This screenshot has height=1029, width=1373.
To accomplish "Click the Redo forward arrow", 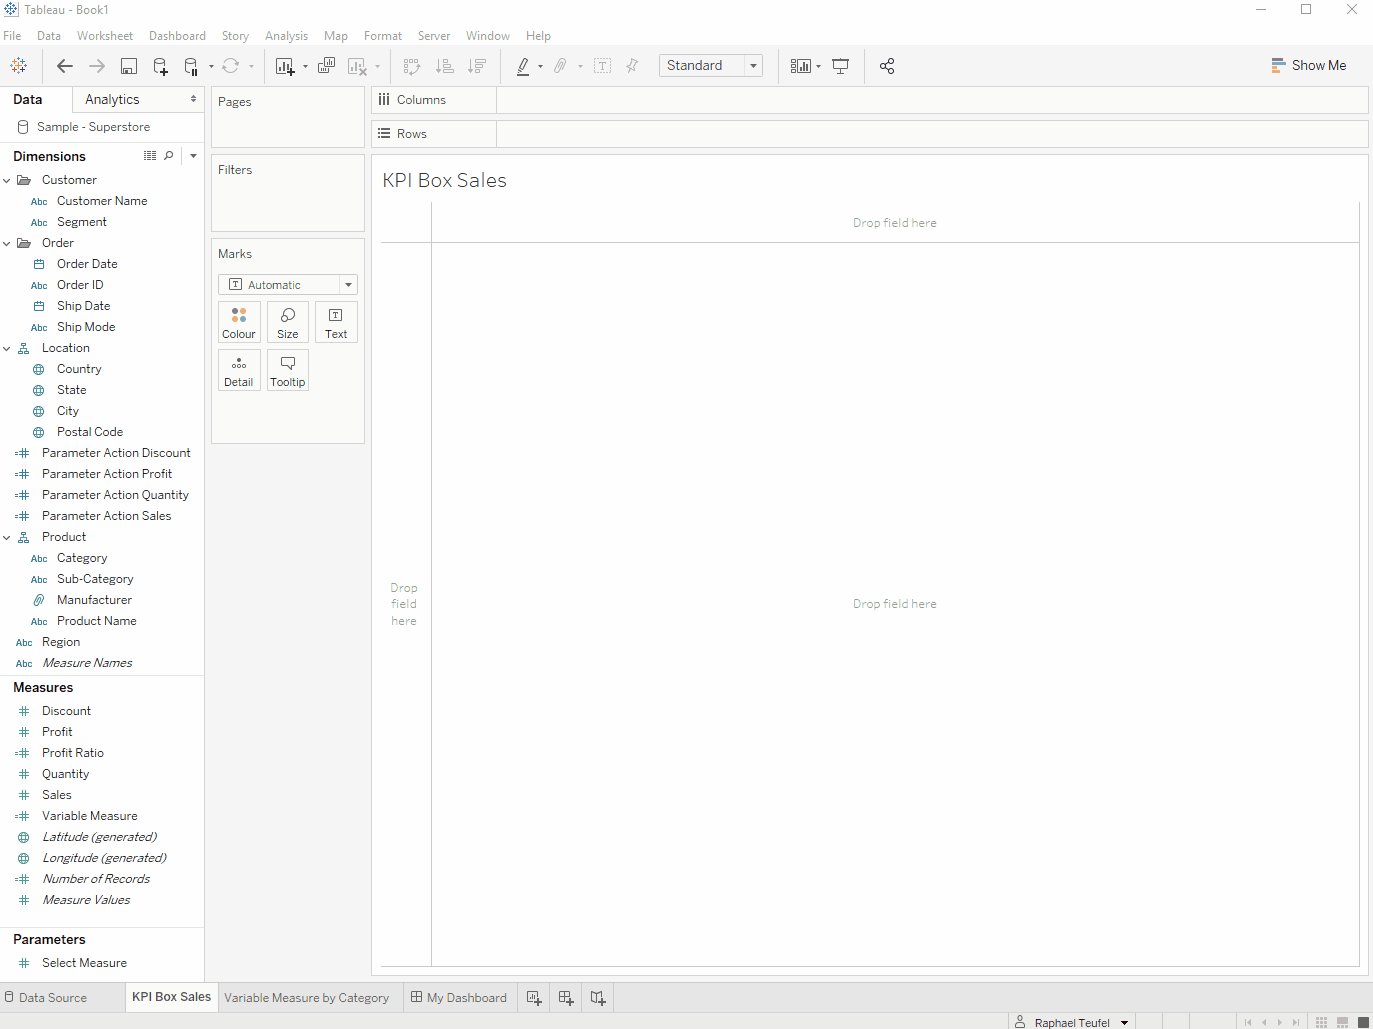I will pyautogui.click(x=97, y=66).
